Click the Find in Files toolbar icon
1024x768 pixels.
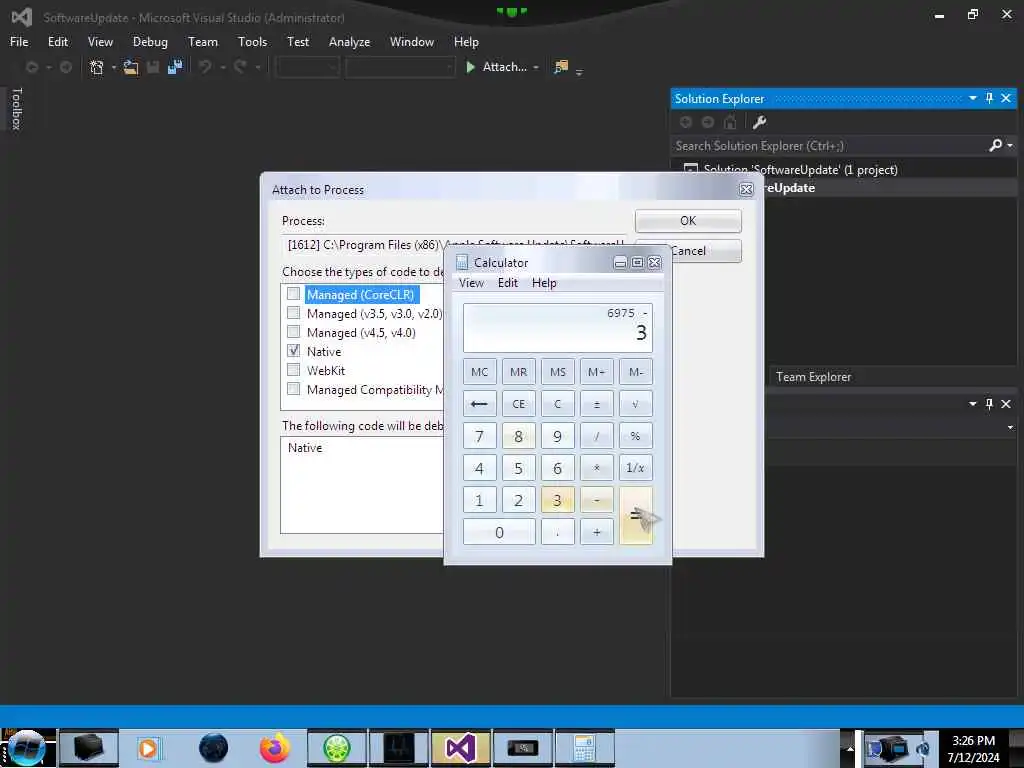click(561, 67)
